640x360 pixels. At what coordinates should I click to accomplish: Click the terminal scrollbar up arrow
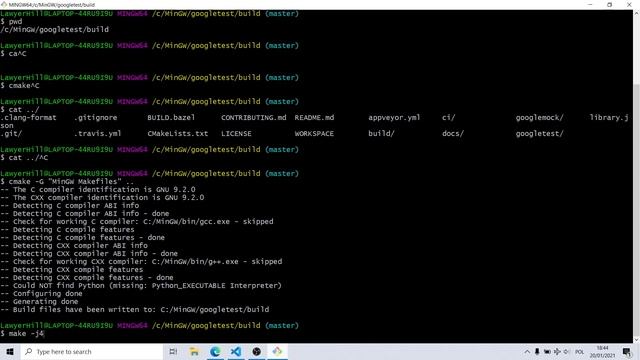tap(636, 13)
